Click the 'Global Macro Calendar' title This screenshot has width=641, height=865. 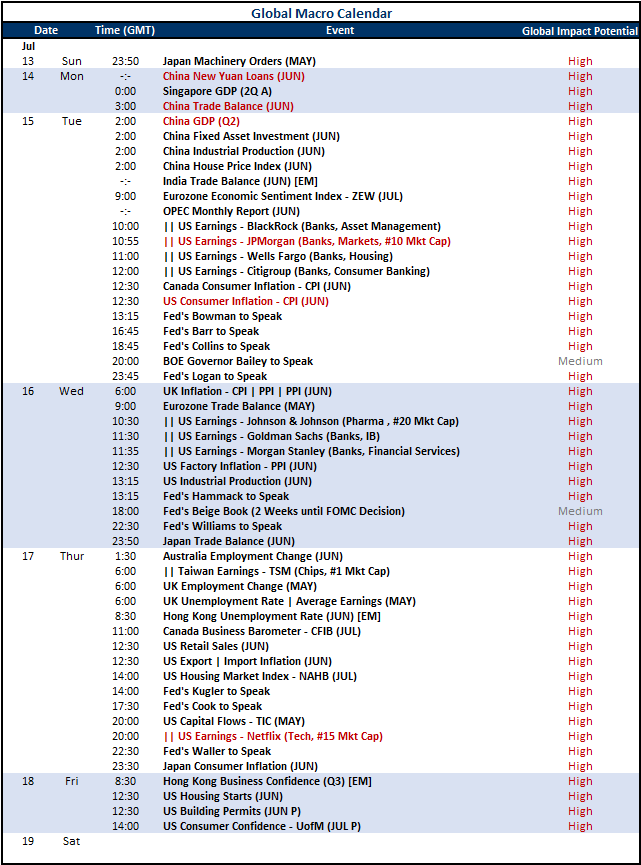click(x=321, y=13)
